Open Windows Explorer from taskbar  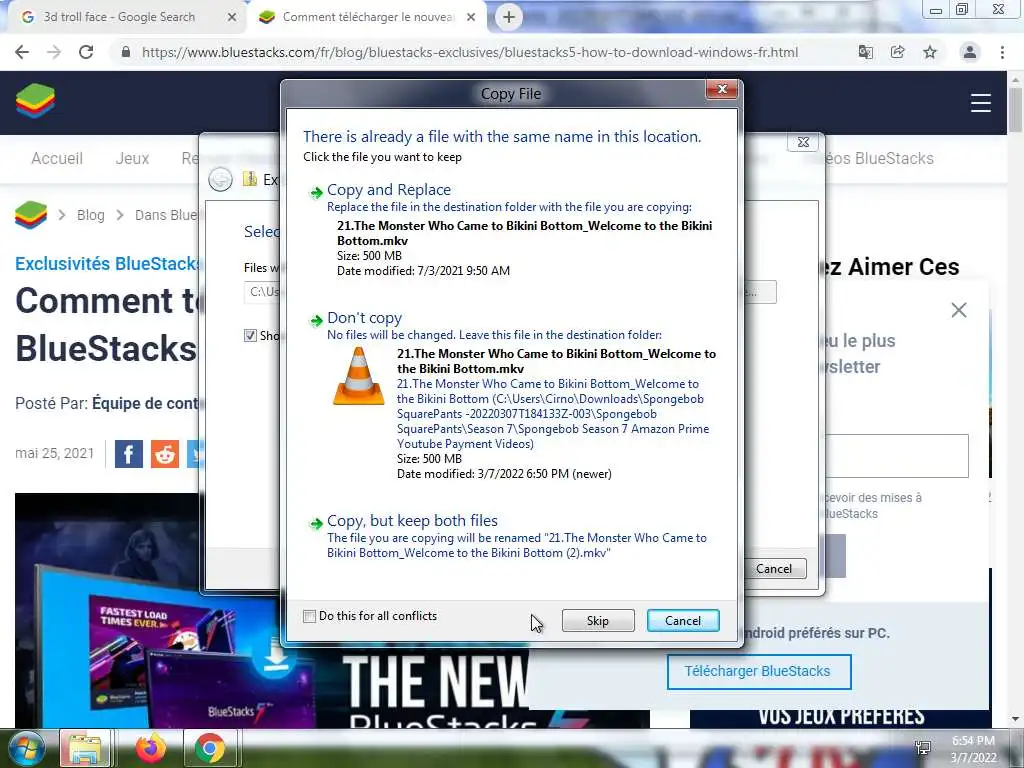click(86, 748)
